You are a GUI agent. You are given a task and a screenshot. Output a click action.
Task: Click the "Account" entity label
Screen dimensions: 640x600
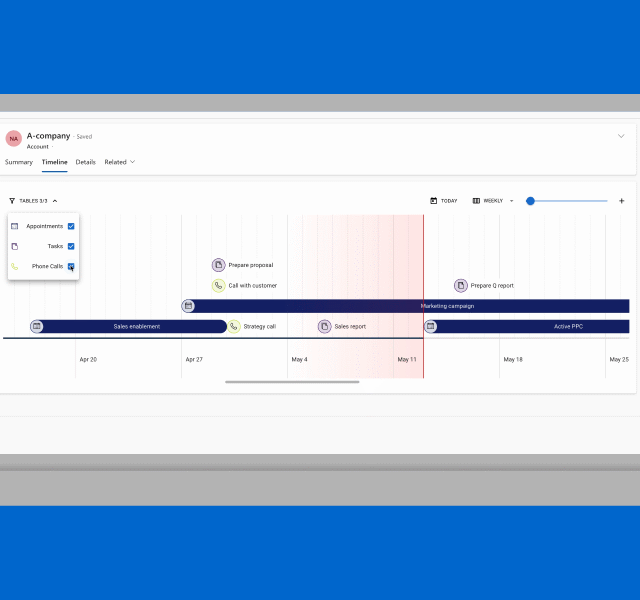tap(38, 147)
